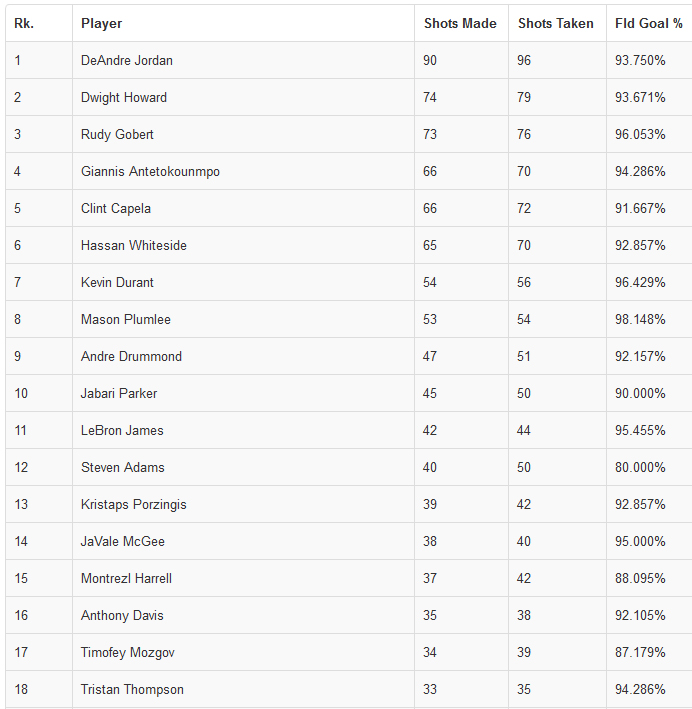
Task: Select Steven Adams' 80.000% cell
Action: (x=640, y=467)
